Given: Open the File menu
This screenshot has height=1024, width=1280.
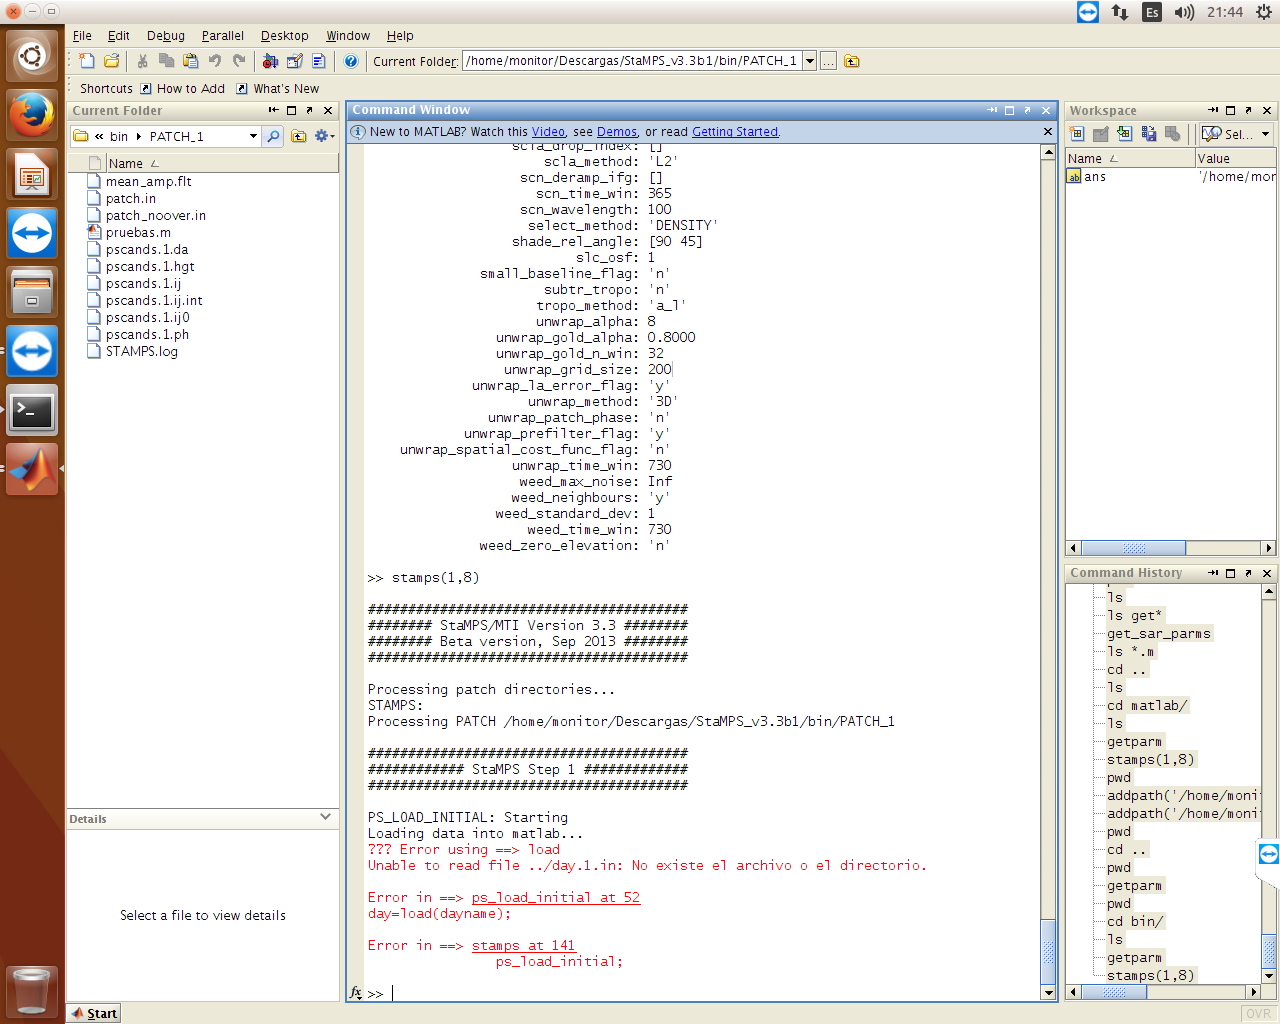Looking at the screenshot, I should (x=82, y=35).
